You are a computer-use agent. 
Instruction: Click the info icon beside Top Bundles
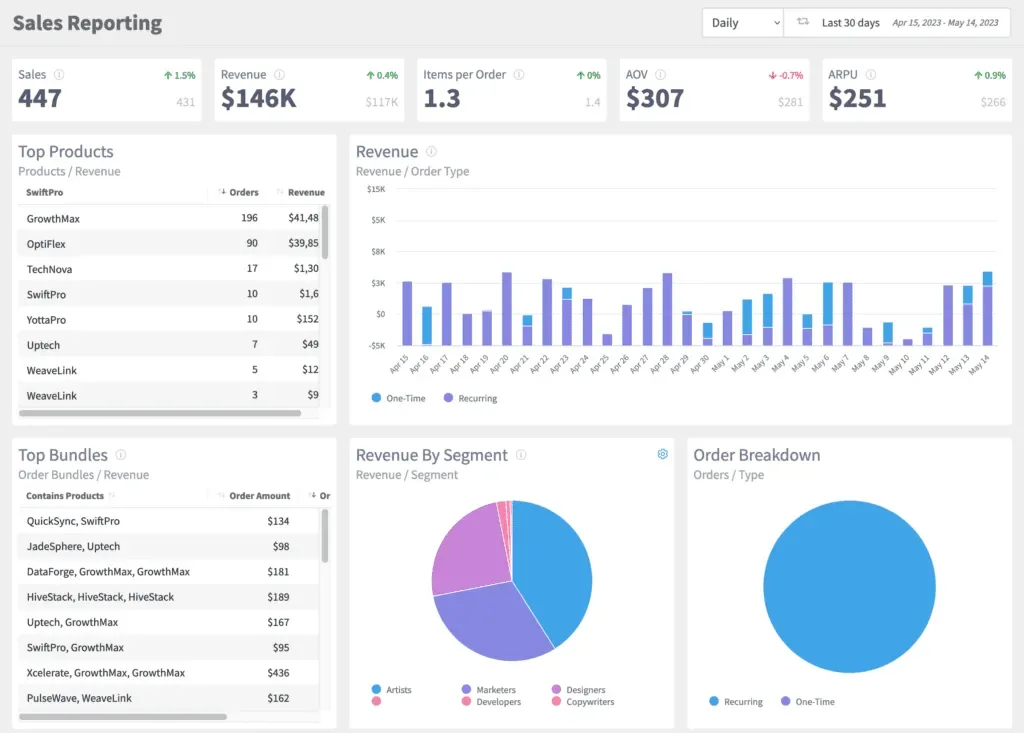pos(121,455)
